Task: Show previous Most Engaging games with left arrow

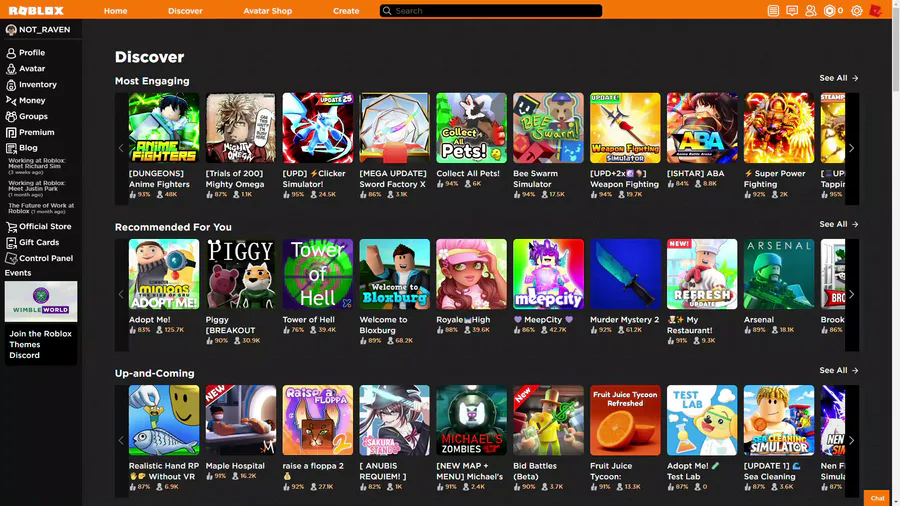Action: pos(121,149)
